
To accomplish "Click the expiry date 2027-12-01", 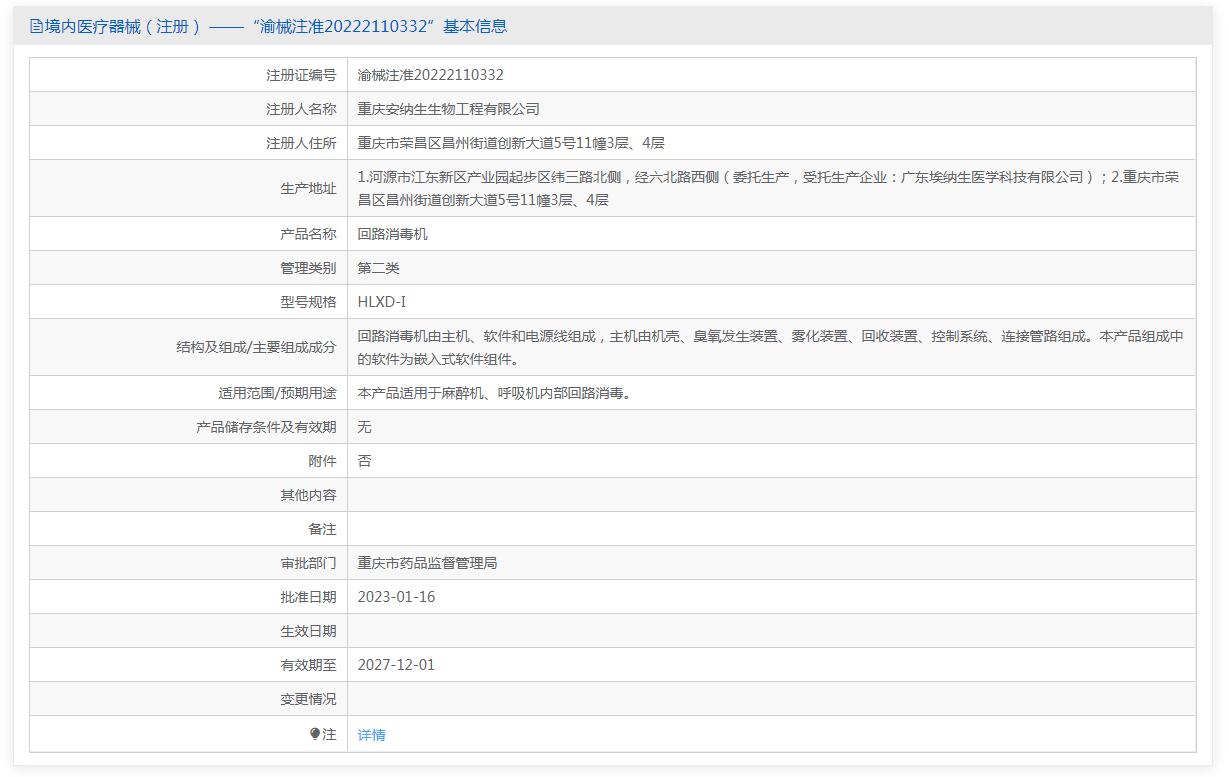I will (x=396, y=665).
